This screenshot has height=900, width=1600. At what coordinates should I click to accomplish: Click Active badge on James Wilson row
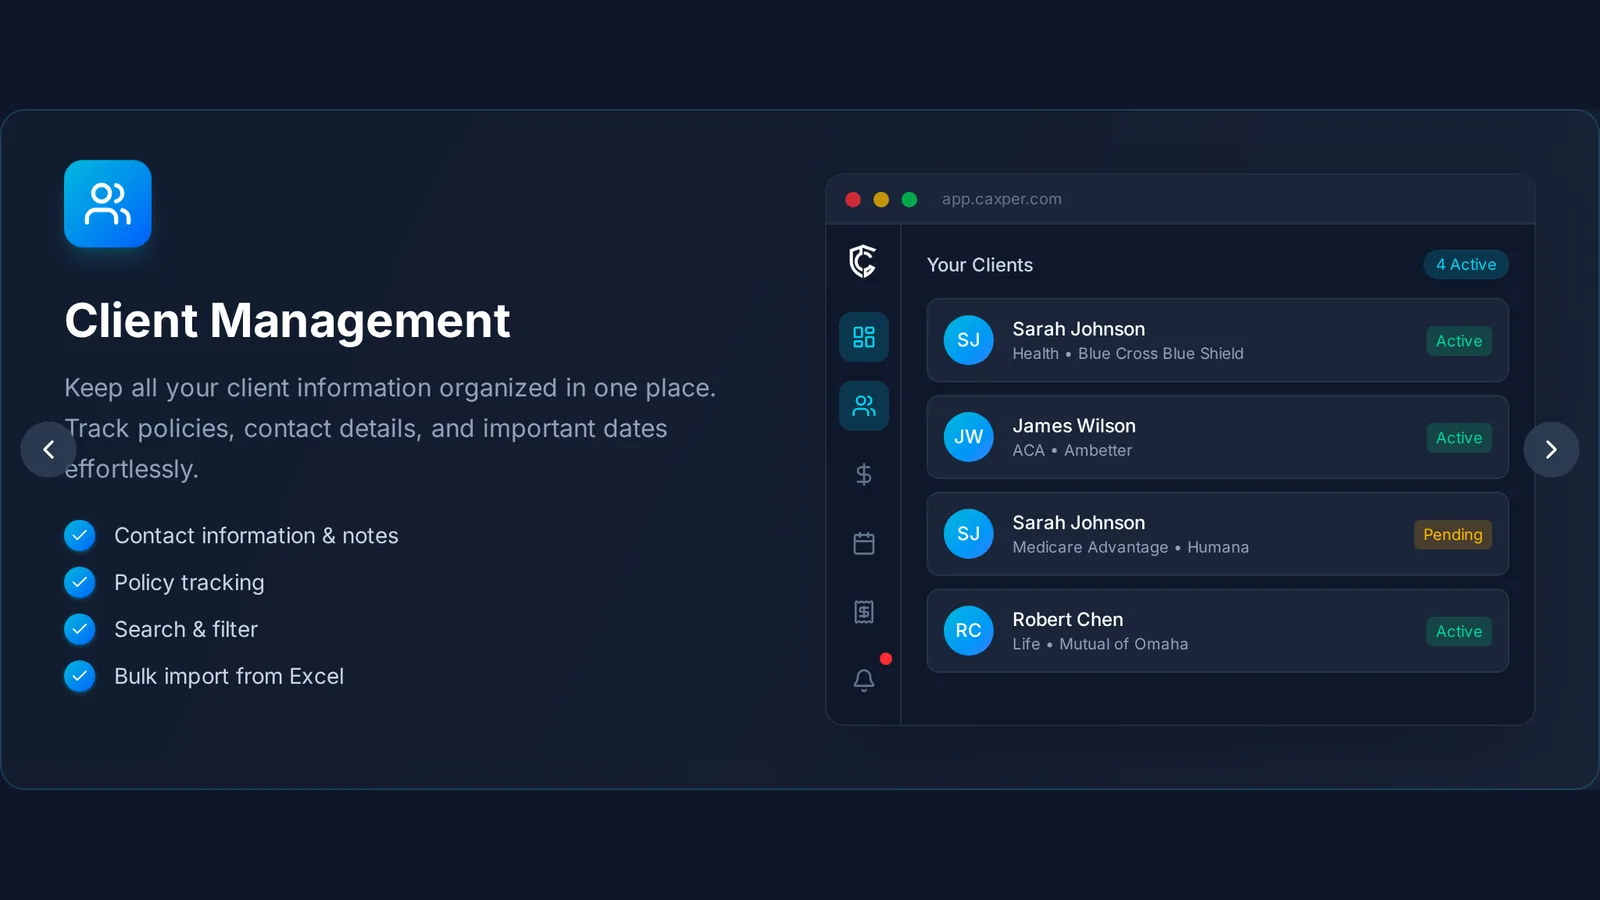(x=1459, y=438)
